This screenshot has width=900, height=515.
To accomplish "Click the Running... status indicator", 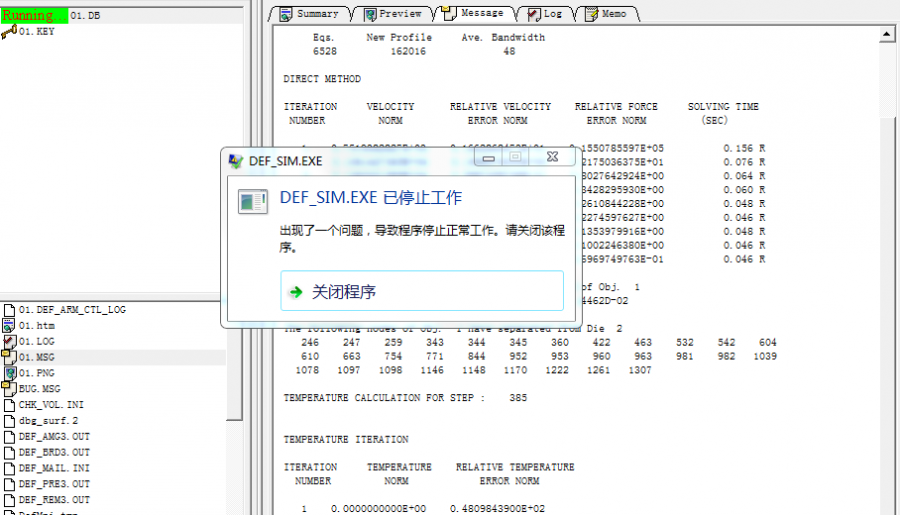I will tap(34, 16).
